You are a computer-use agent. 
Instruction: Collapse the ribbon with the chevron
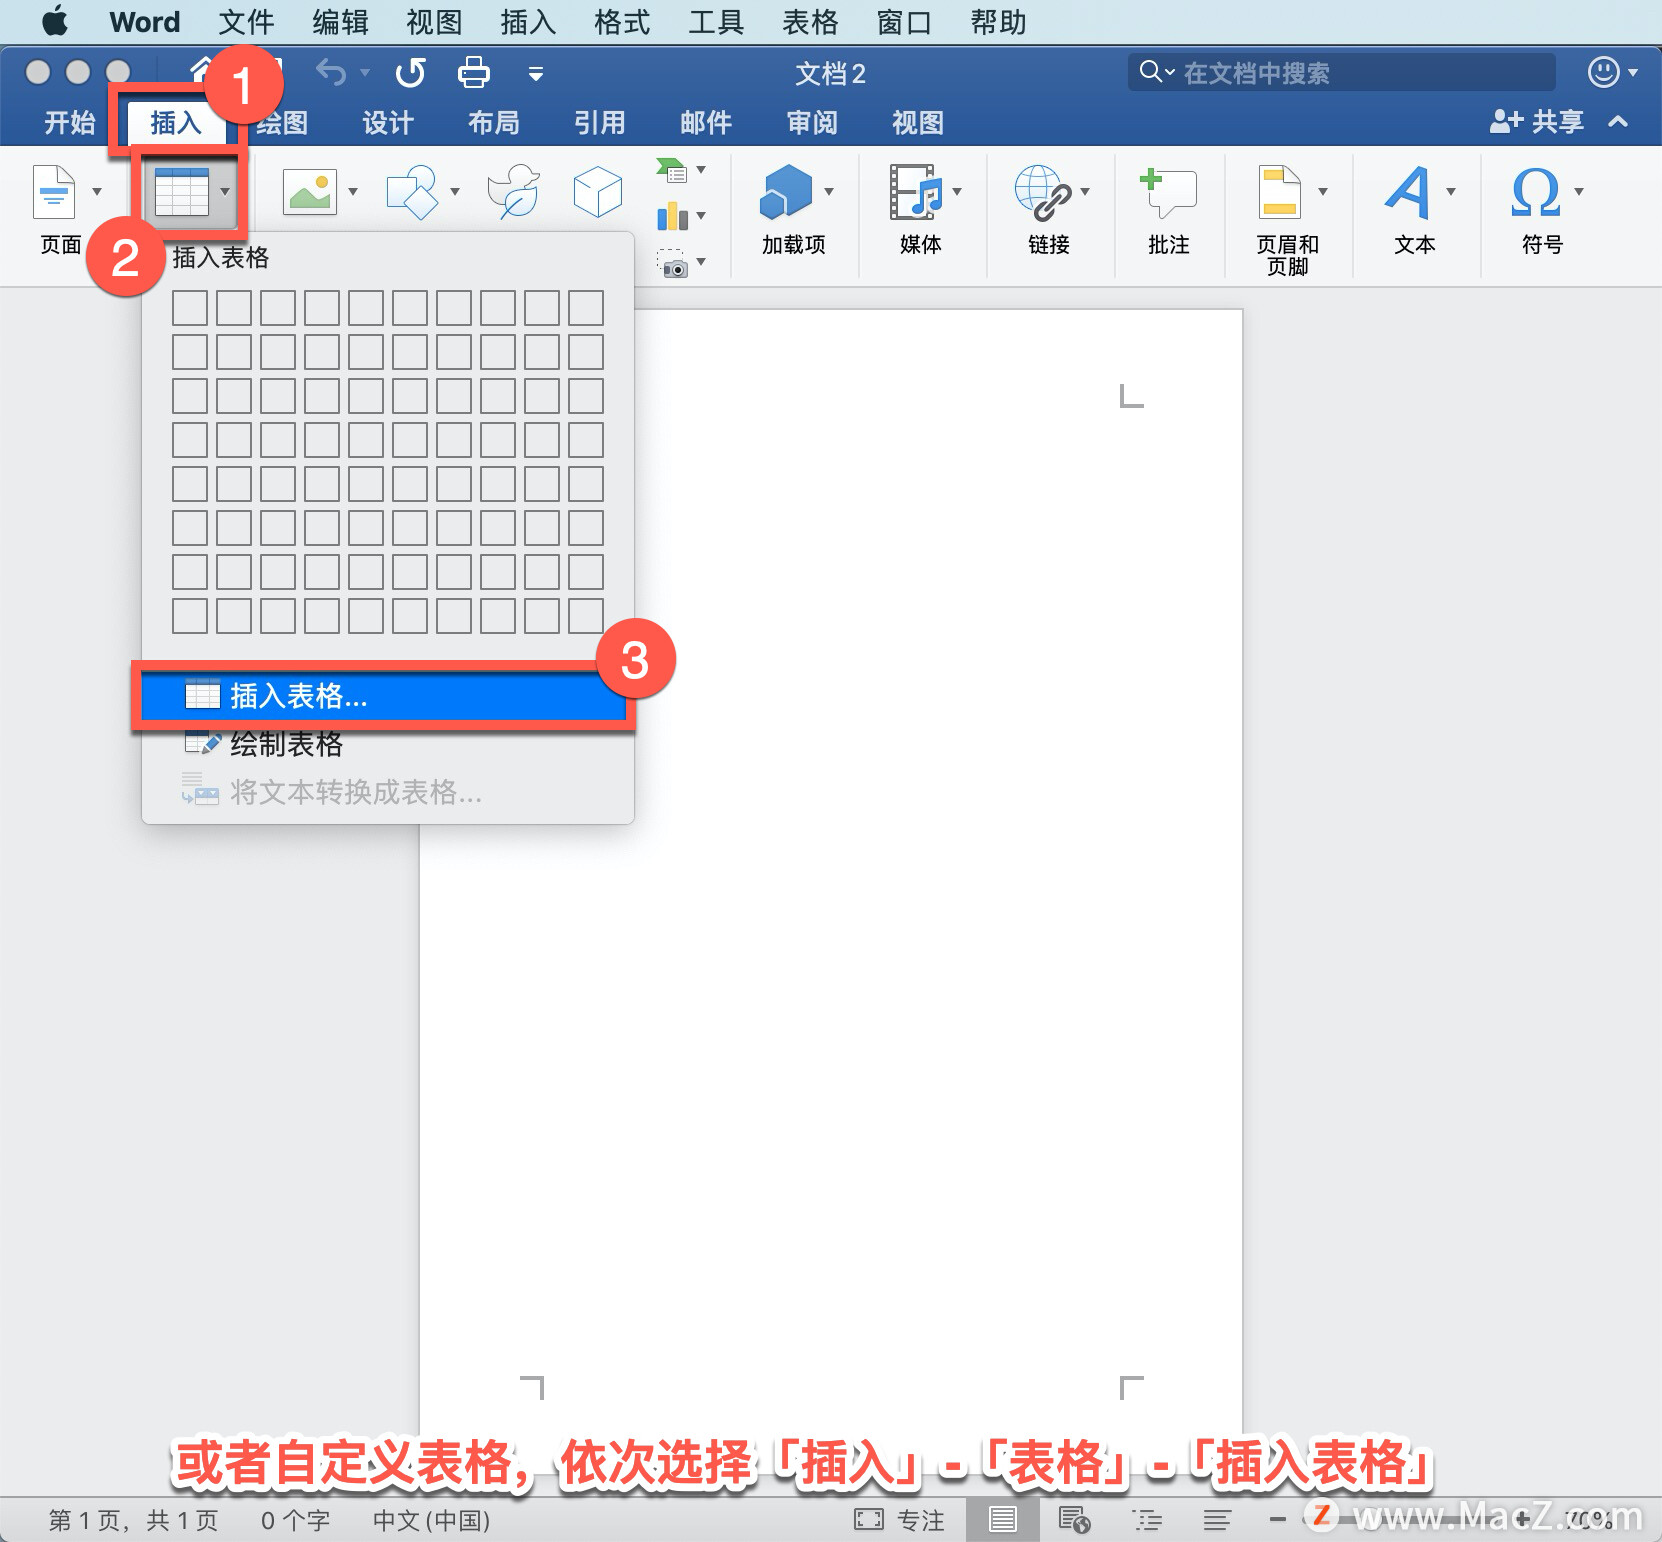pyautogui.click(x=1618, y=122)
